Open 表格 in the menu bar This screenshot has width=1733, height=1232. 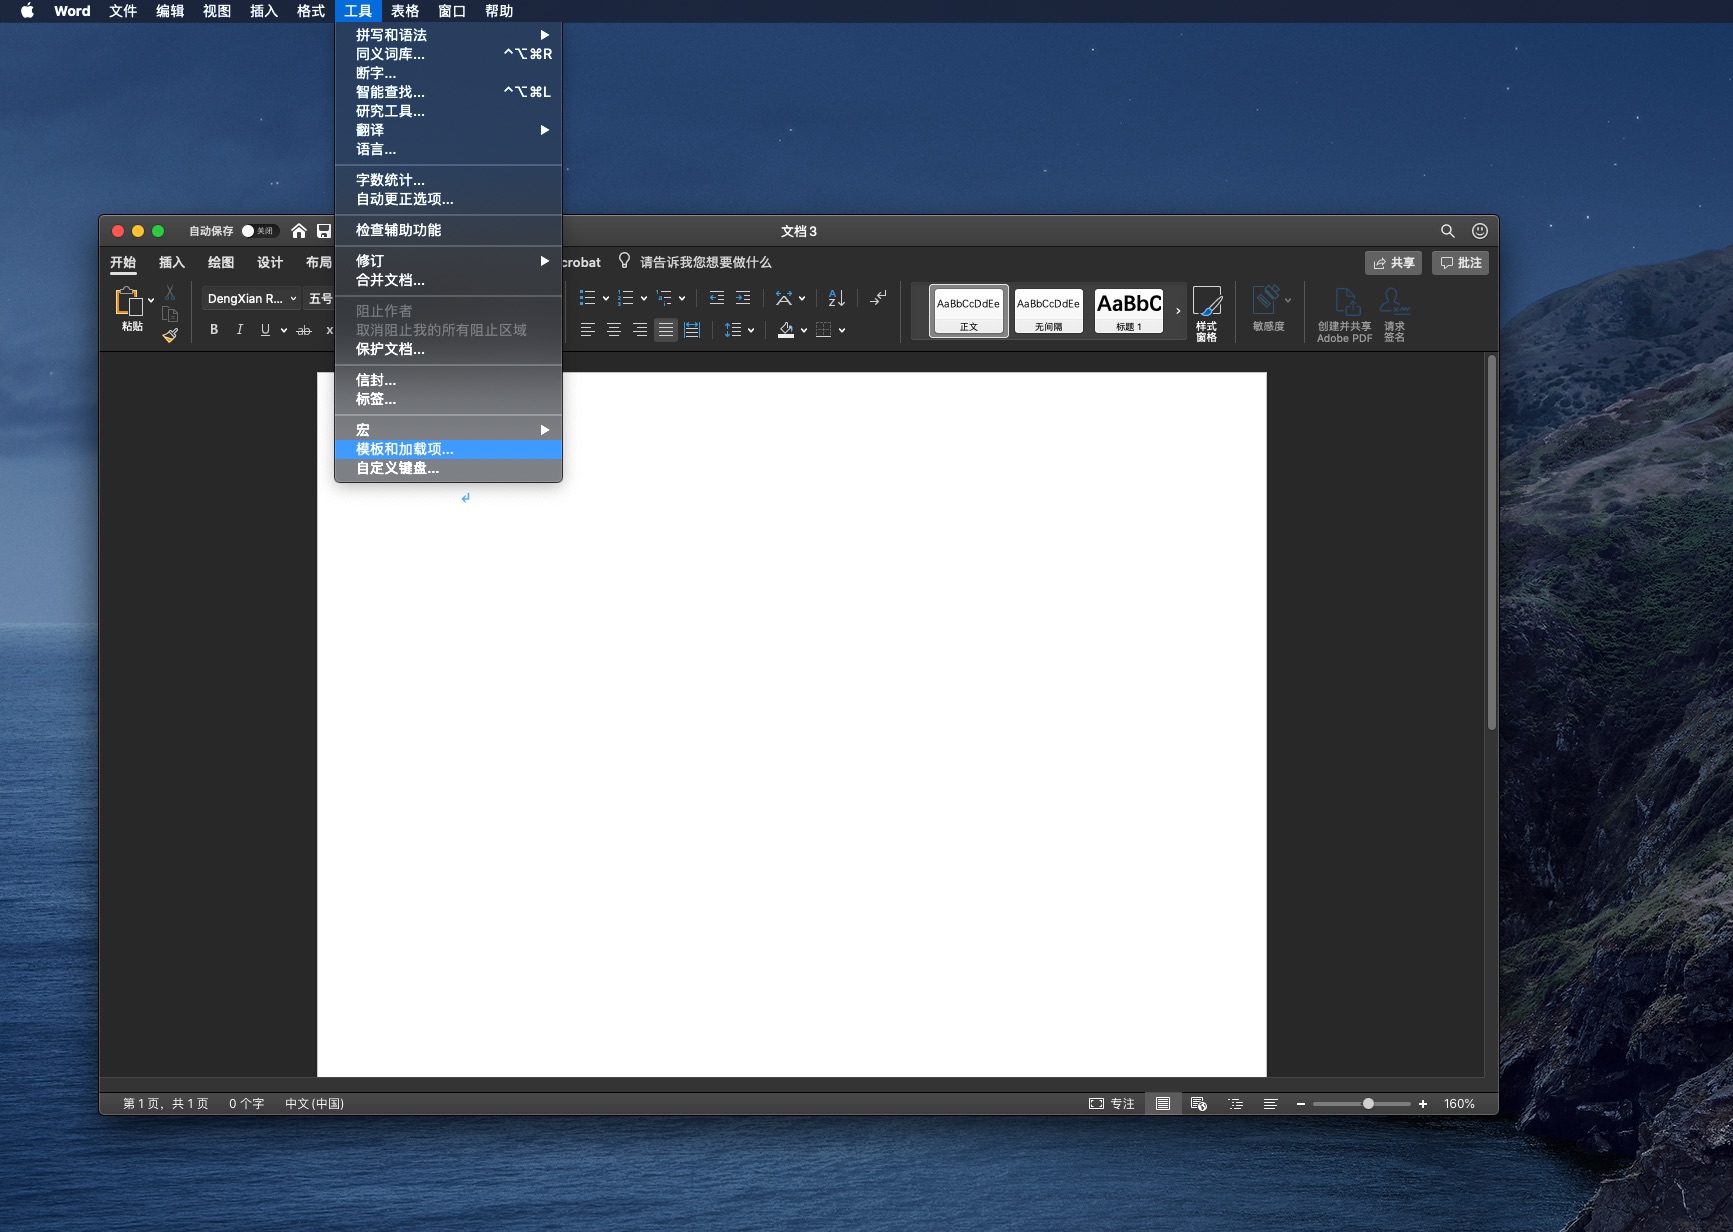(405, 11)
